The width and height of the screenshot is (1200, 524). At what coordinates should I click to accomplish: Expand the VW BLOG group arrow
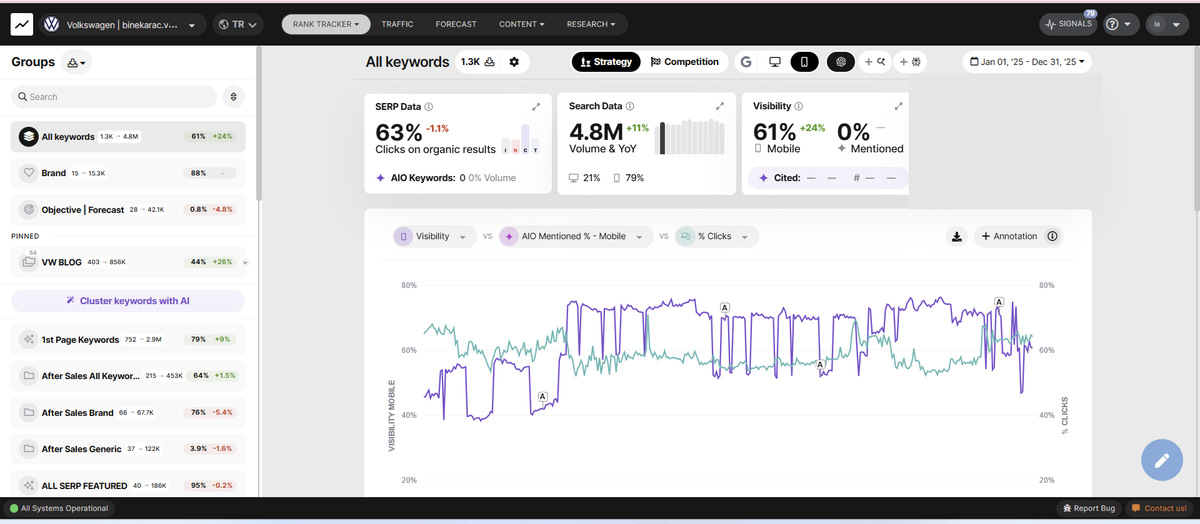(x=246, y=263)
